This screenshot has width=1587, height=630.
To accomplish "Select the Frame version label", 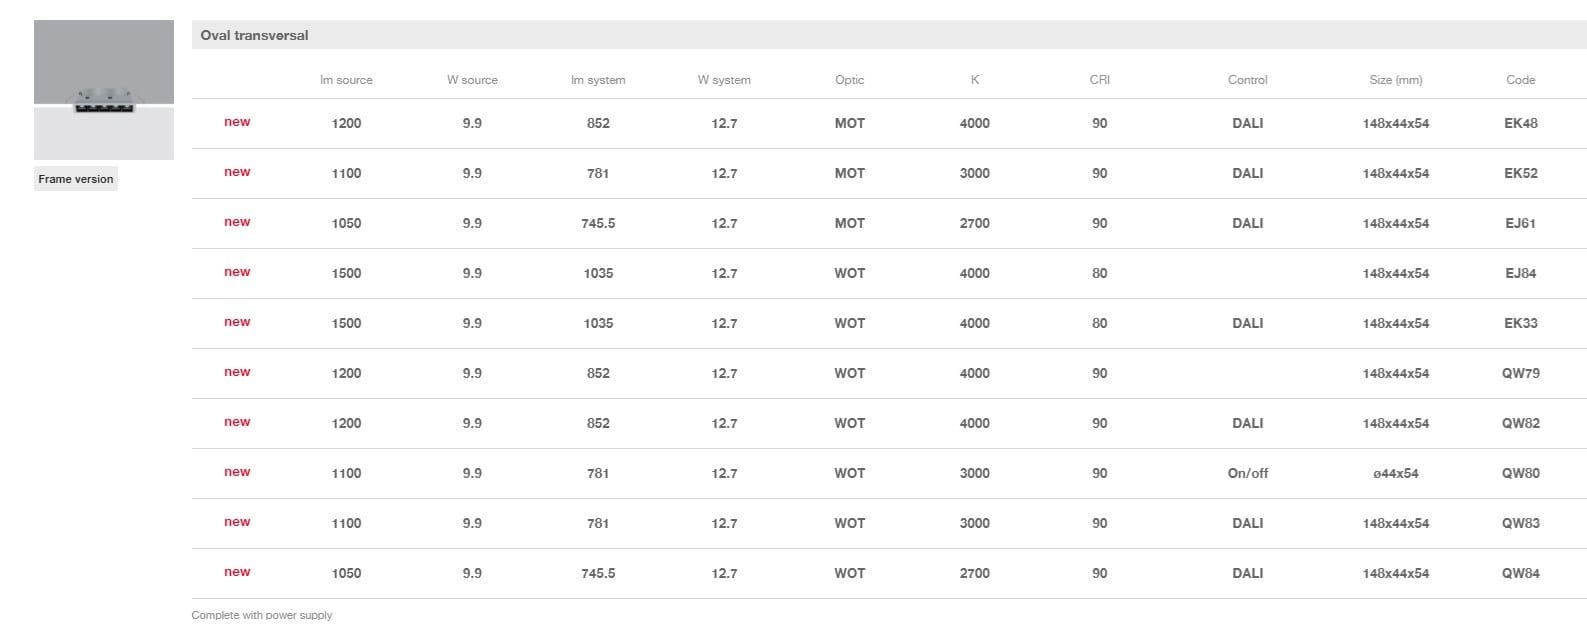I will pyautogui.click(x=76, y=179).
